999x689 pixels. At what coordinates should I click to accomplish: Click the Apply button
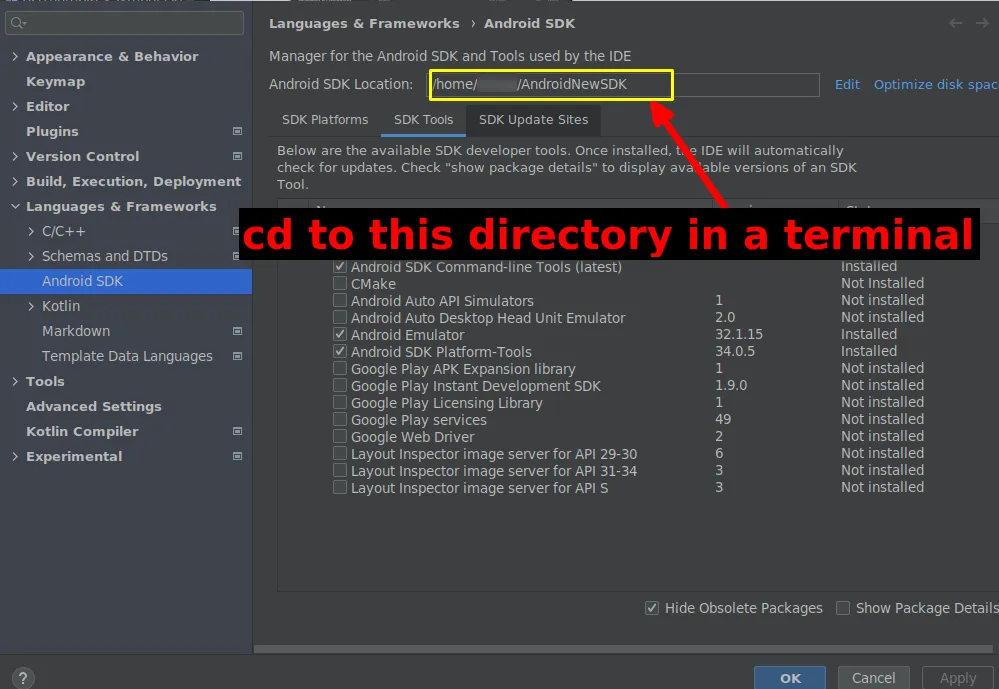[958, 678]
